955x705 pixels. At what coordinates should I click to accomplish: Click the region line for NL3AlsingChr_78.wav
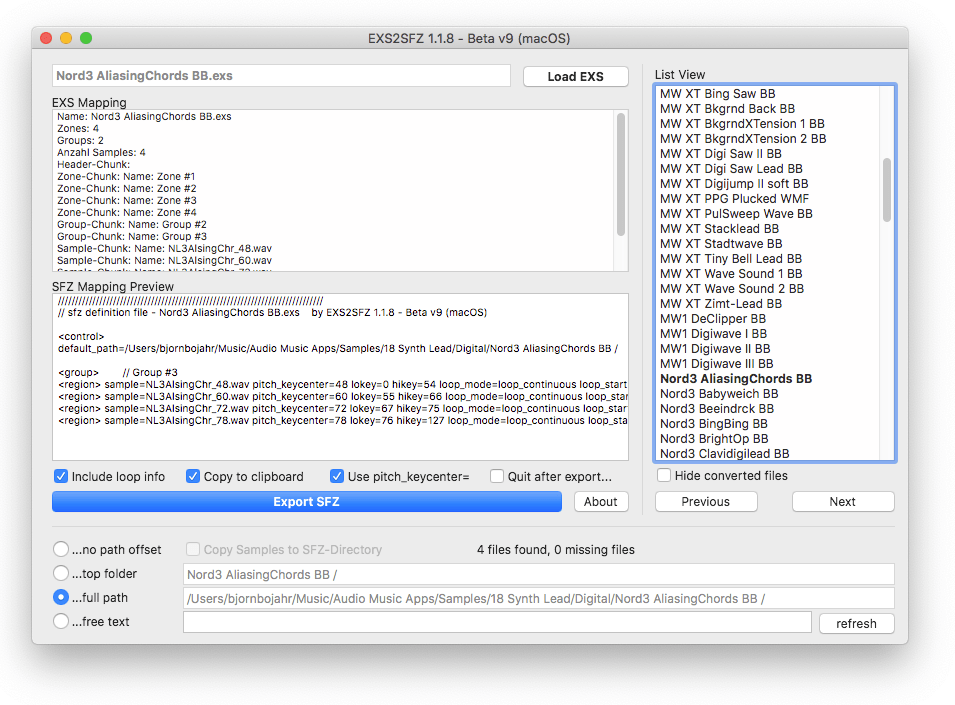coord(342,421)
